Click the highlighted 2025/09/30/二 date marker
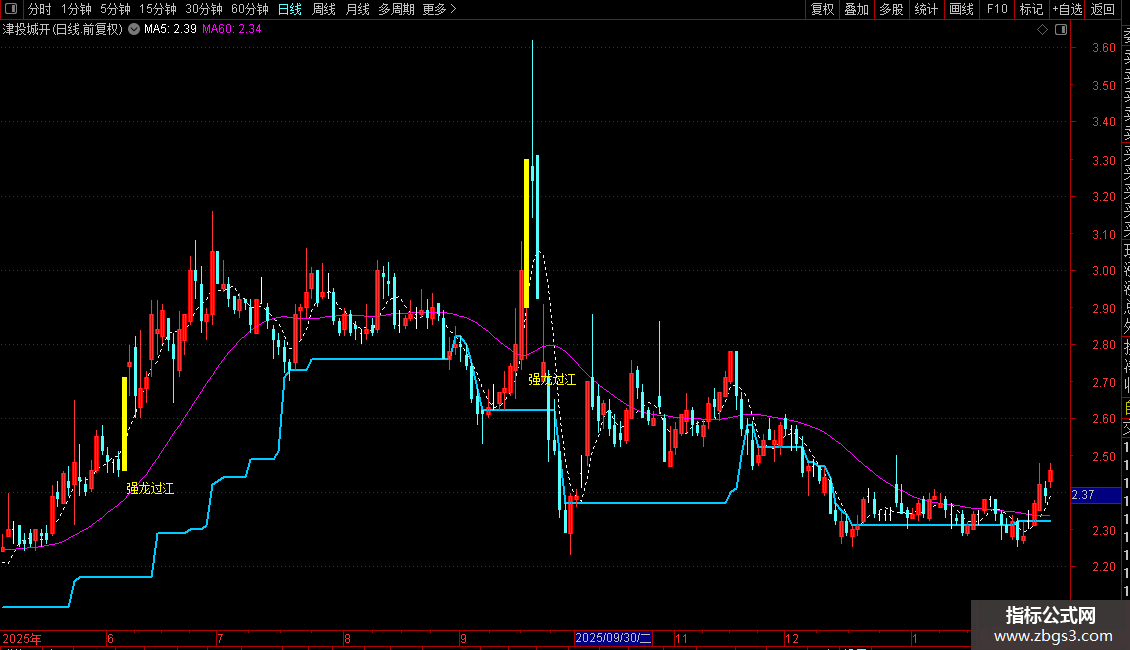Image resolution: width=1130 pixels, height=650 pixels. tap(613, 638)
